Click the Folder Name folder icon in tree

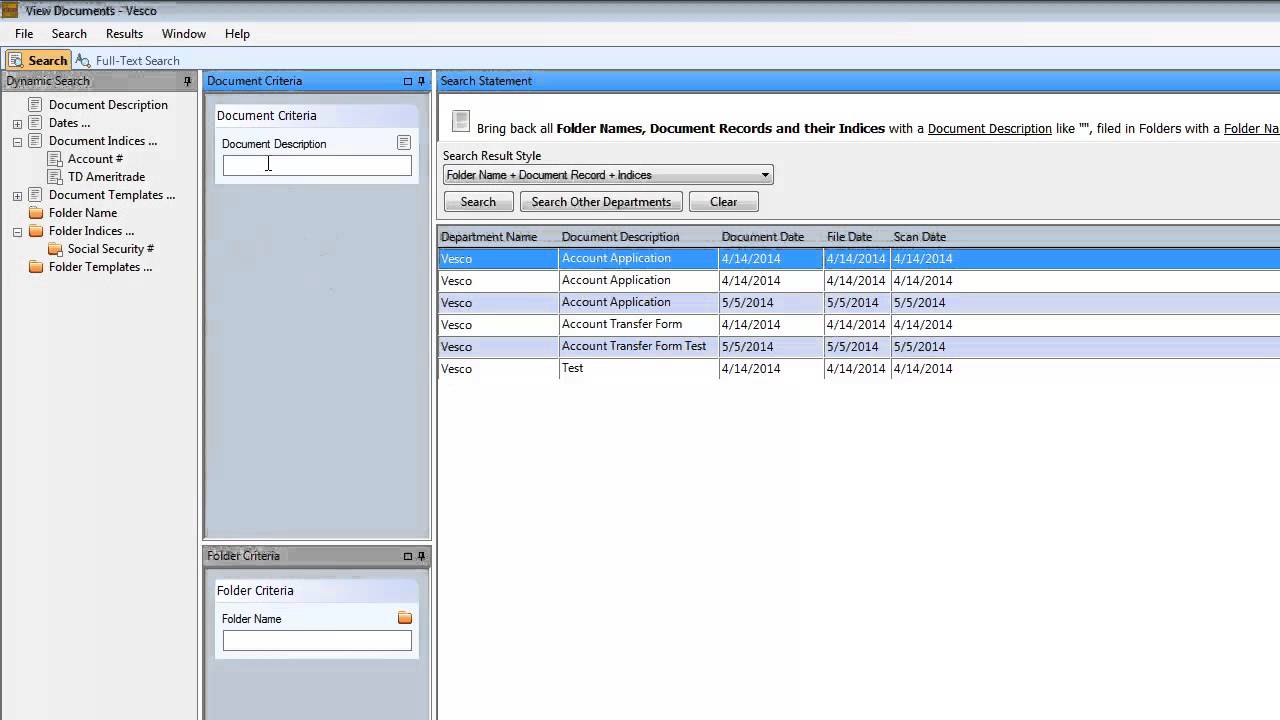click(36, 213)
